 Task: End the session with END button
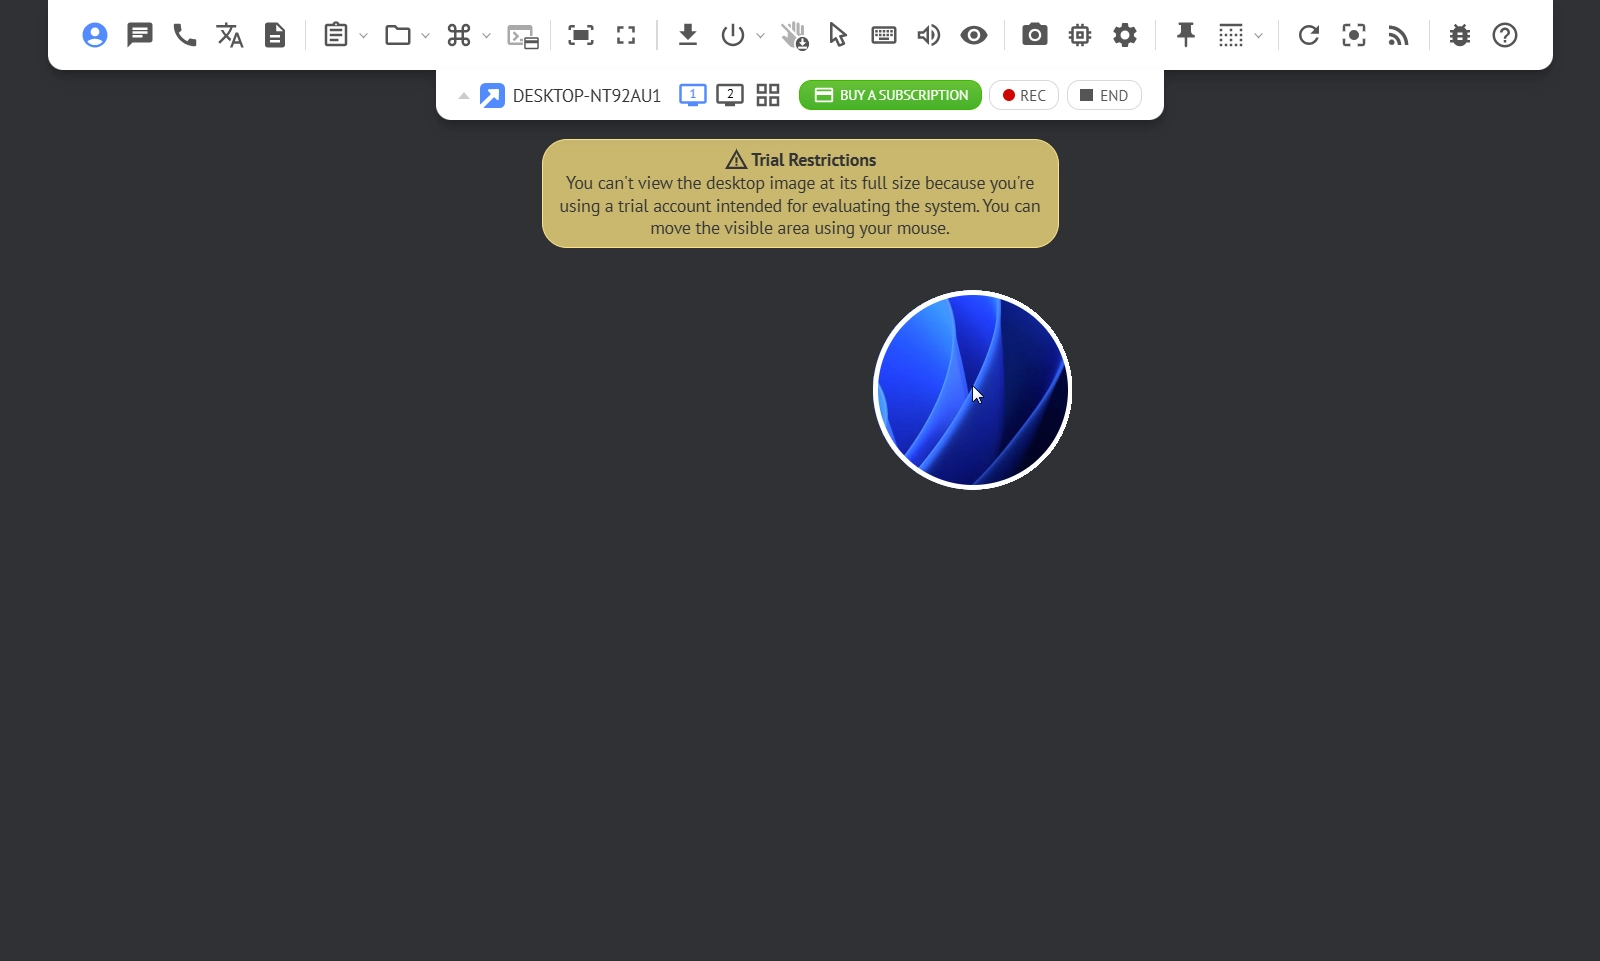(x=1104, y=95)
